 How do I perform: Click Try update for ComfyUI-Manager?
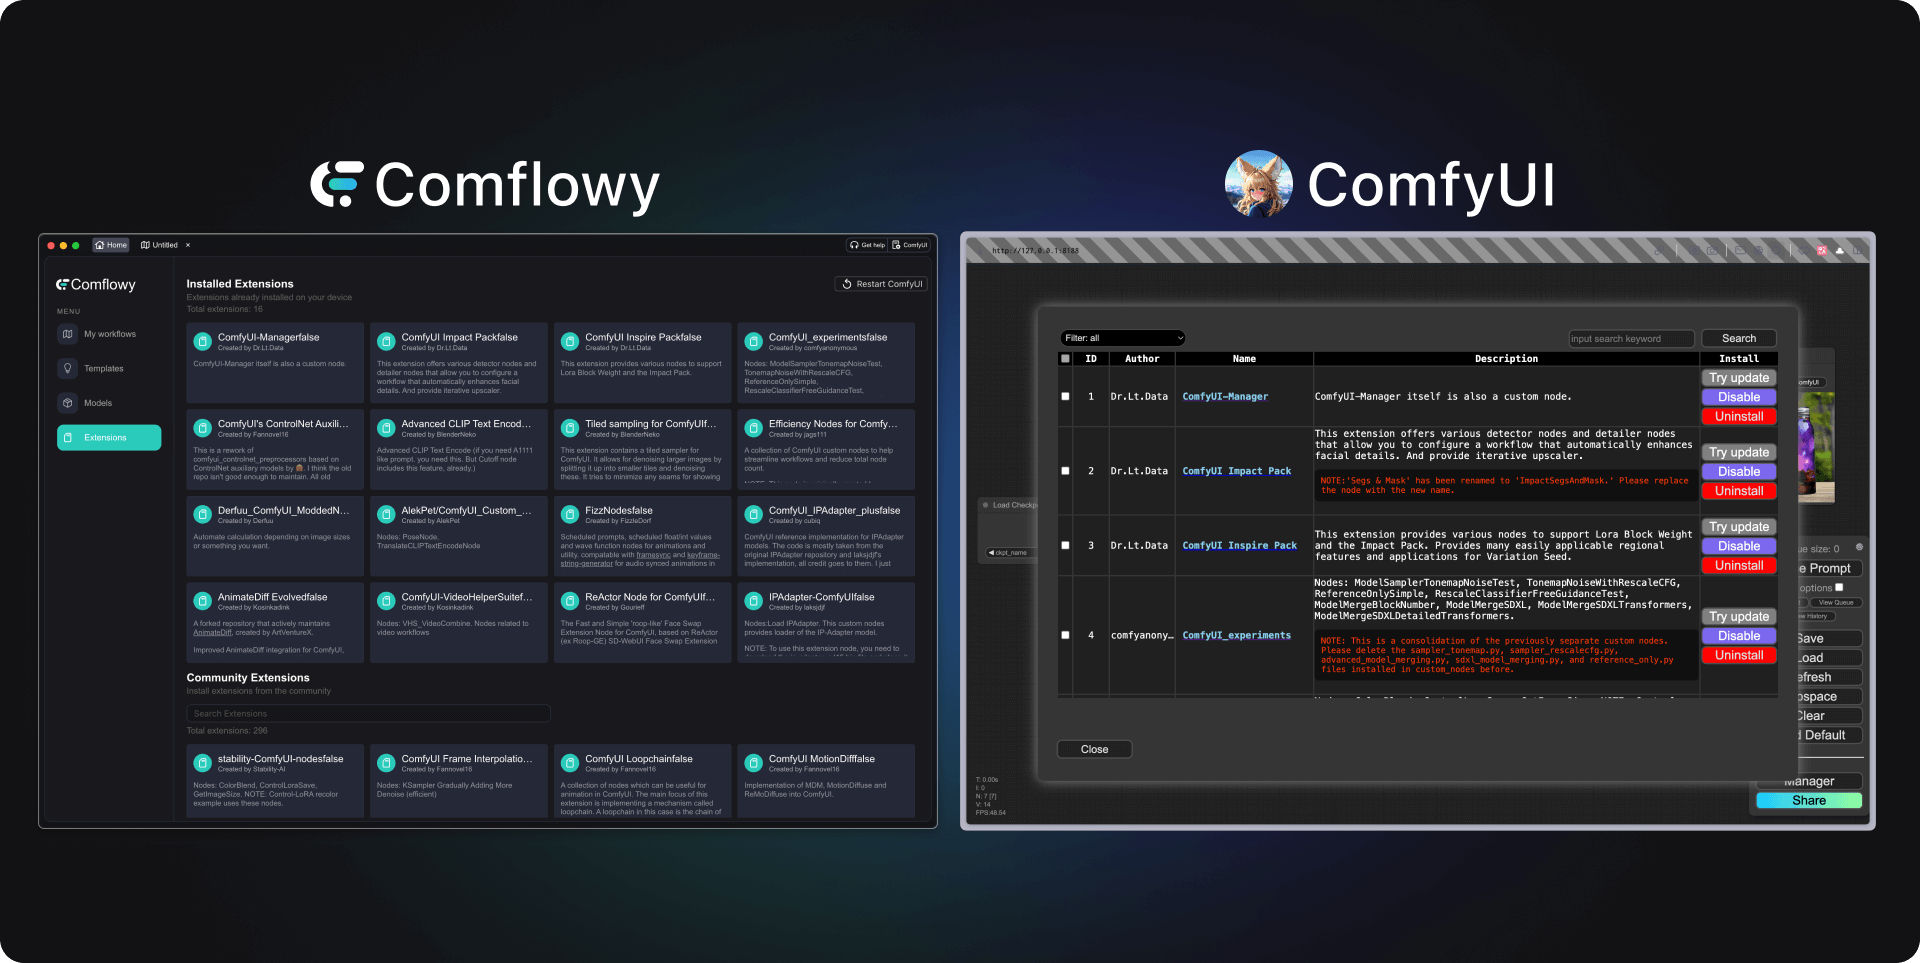click(1739, 378)
